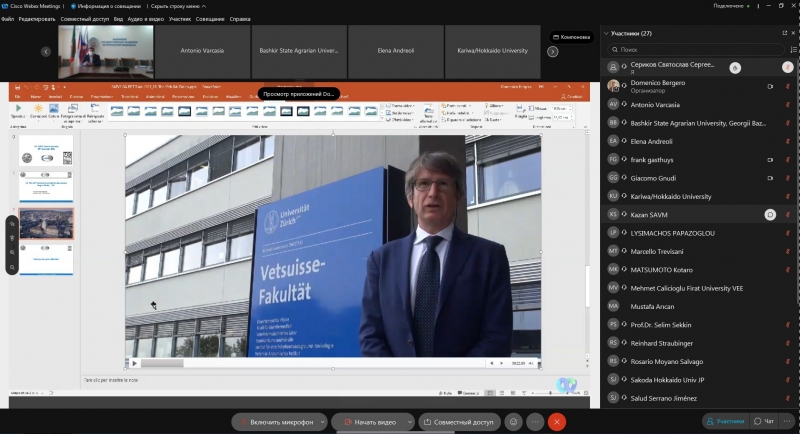Click the top icon on left floating toolbar

click(12, 223)
